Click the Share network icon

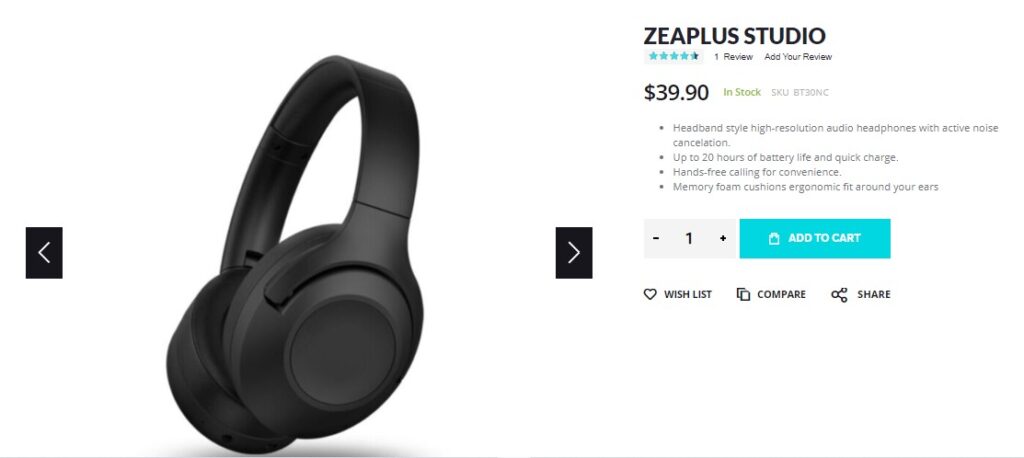point(839,295)
